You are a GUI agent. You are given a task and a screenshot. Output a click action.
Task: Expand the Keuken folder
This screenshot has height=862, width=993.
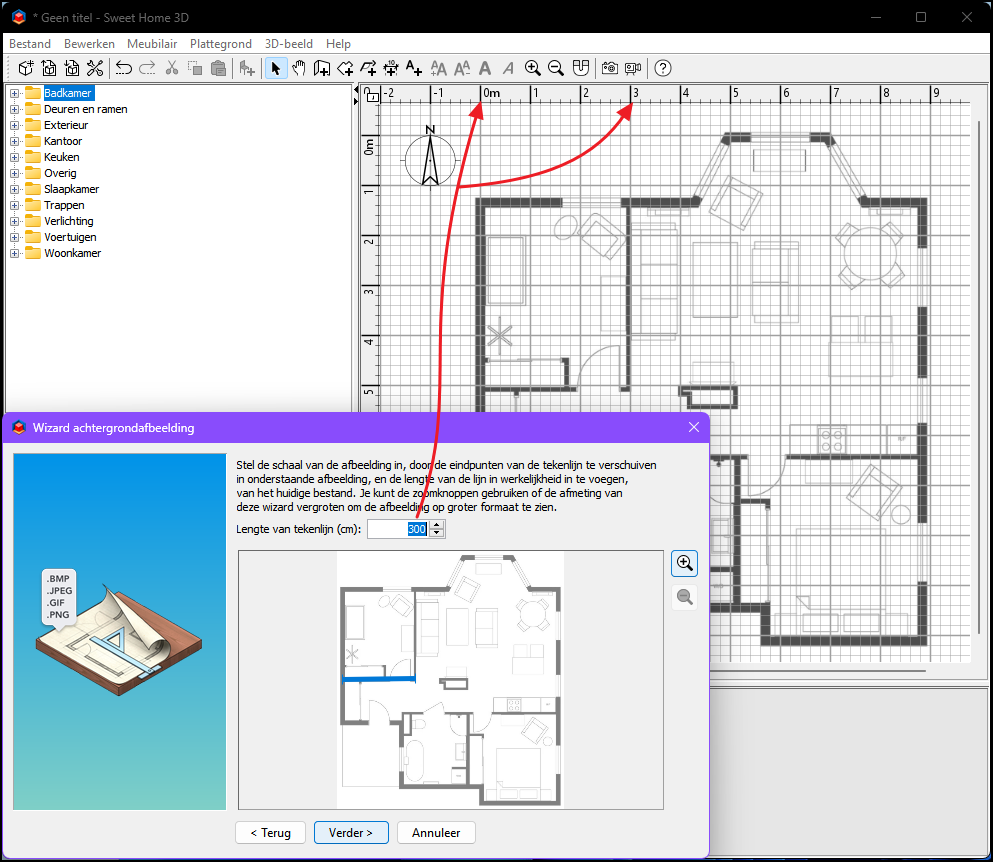(15, 157)
